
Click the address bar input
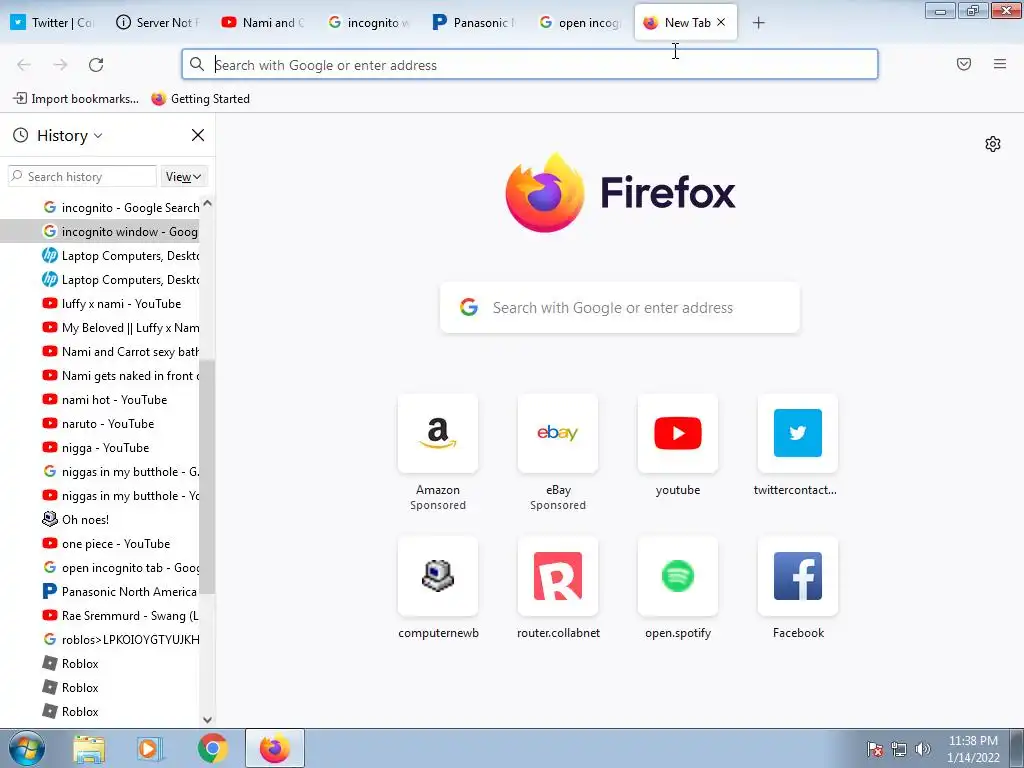[530, 65]
